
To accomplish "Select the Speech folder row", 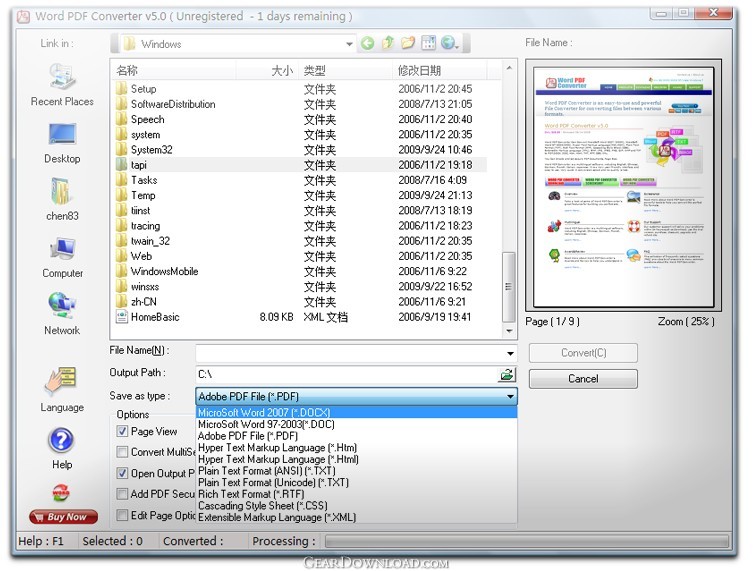I will [301, 119].
